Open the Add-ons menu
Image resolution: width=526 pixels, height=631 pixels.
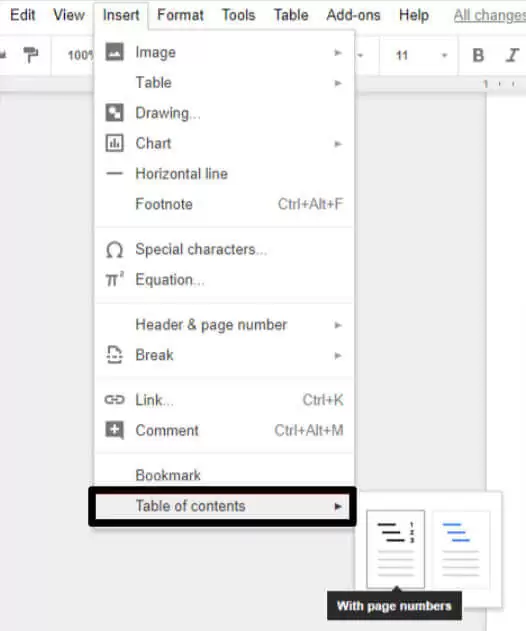coord(353,15)
